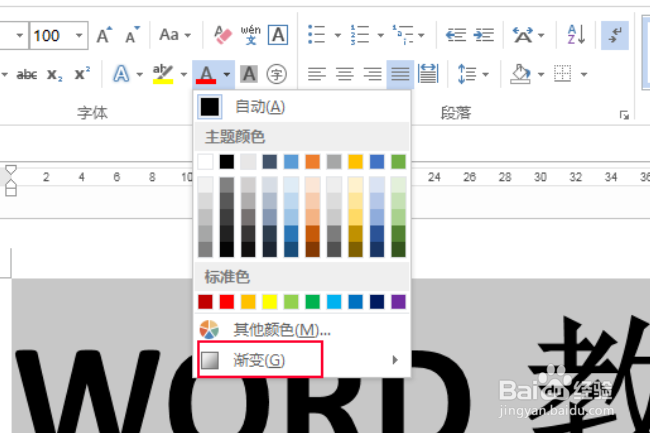650x433 pixels.
Task: Click Distributed alignment icon
Action: click(428, 74)
